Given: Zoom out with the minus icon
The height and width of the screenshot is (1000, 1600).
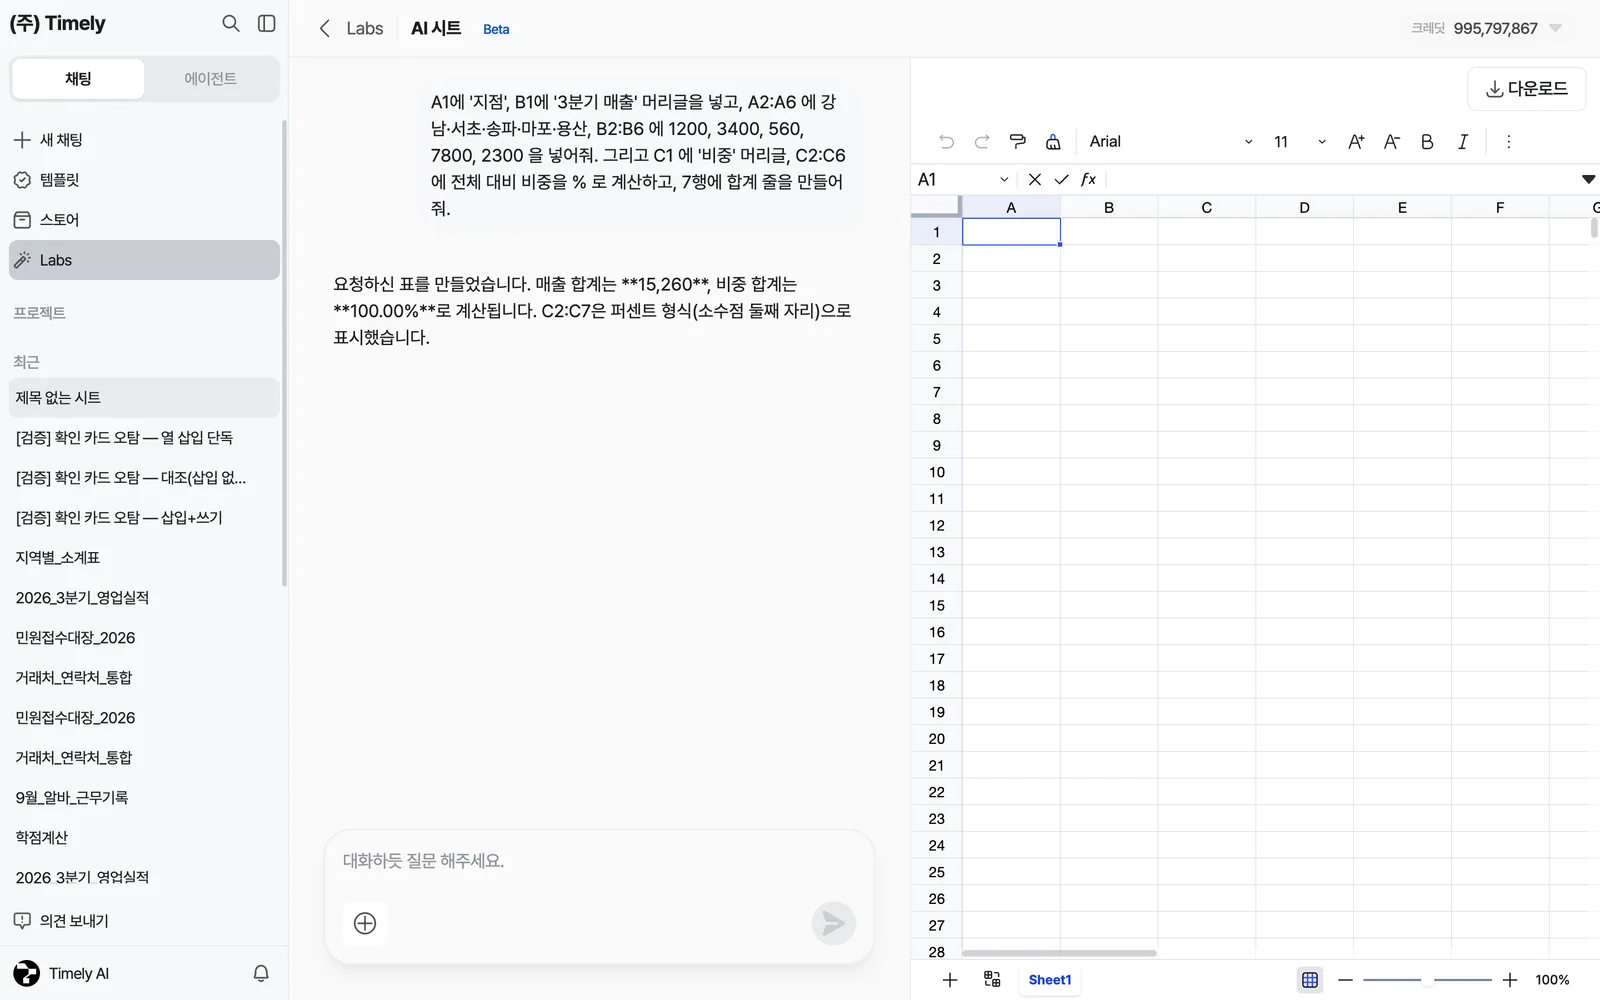Looking at the screenshot, I should 1346,980.
